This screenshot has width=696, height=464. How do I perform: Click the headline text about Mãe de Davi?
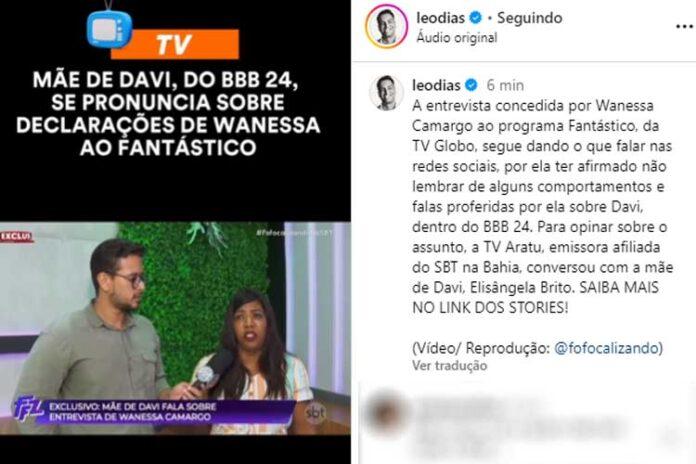(168, 113)
